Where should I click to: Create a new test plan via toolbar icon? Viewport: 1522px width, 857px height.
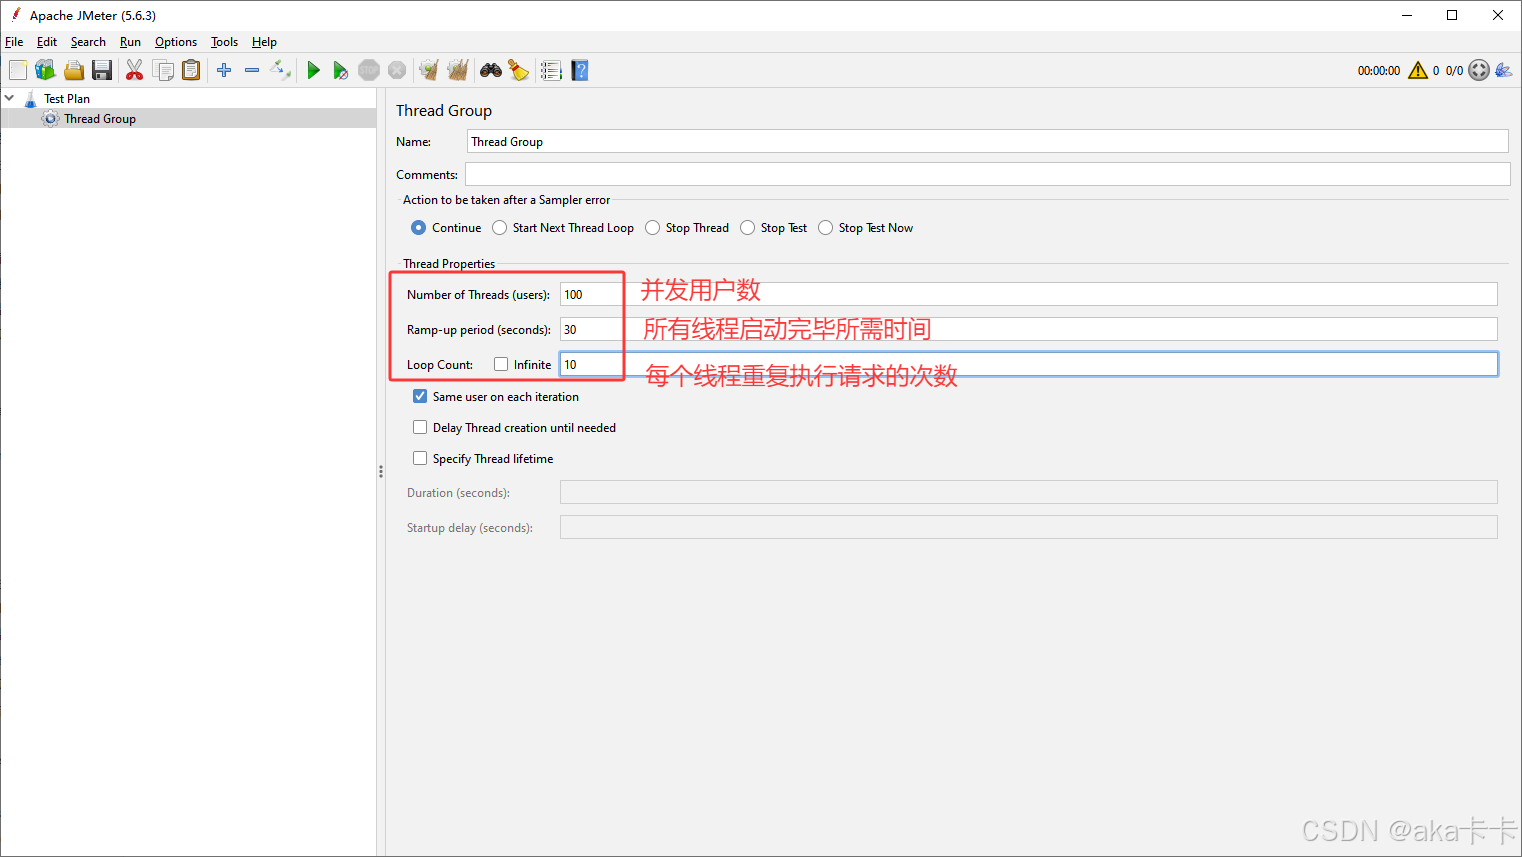[x=18, y=70]
